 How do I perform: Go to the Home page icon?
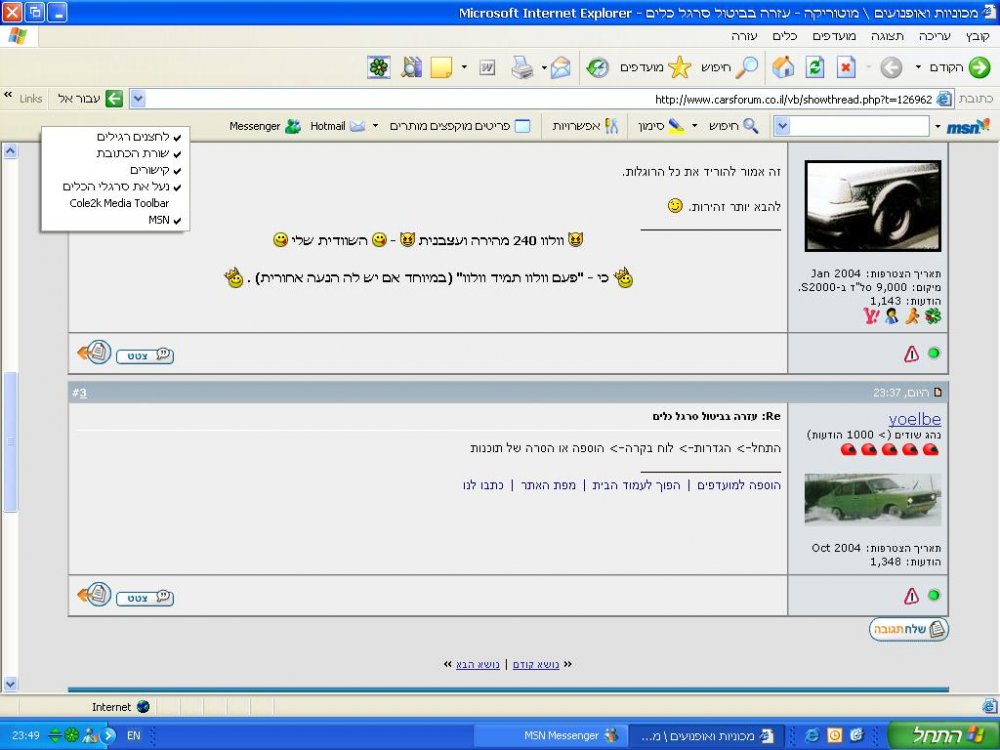783,68
